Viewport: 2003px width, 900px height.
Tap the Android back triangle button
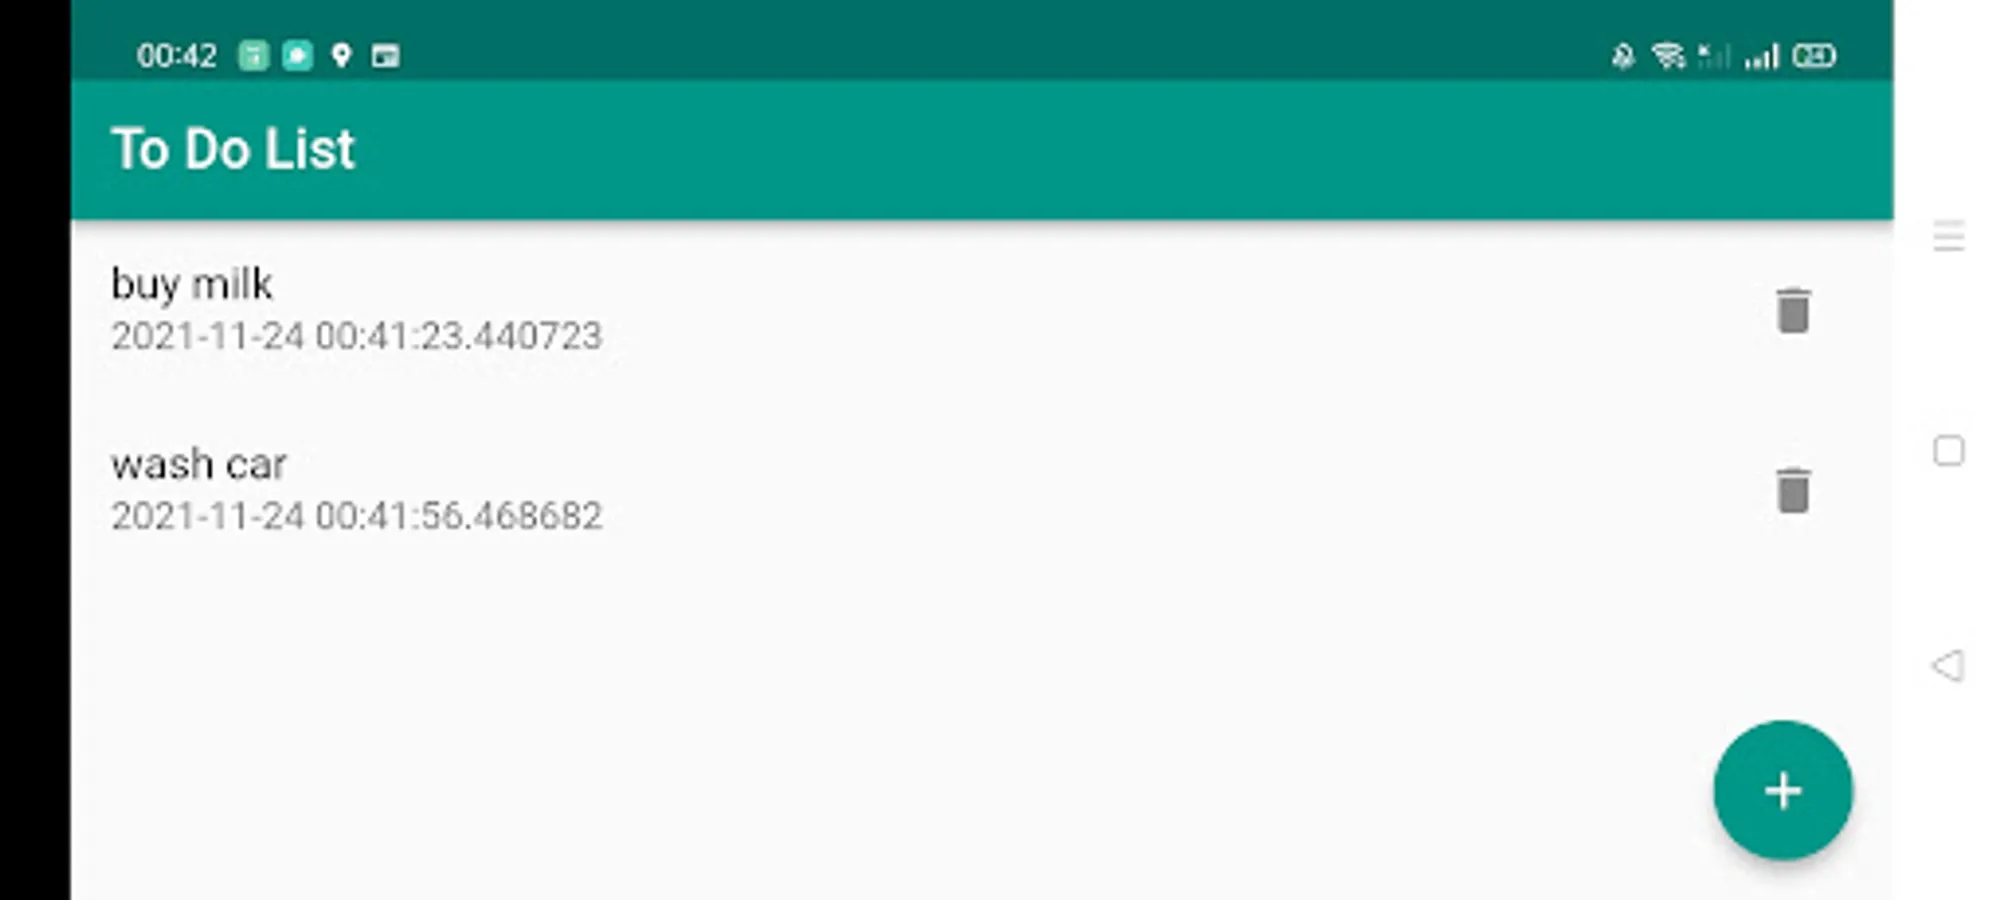(x=1947, y=665)
